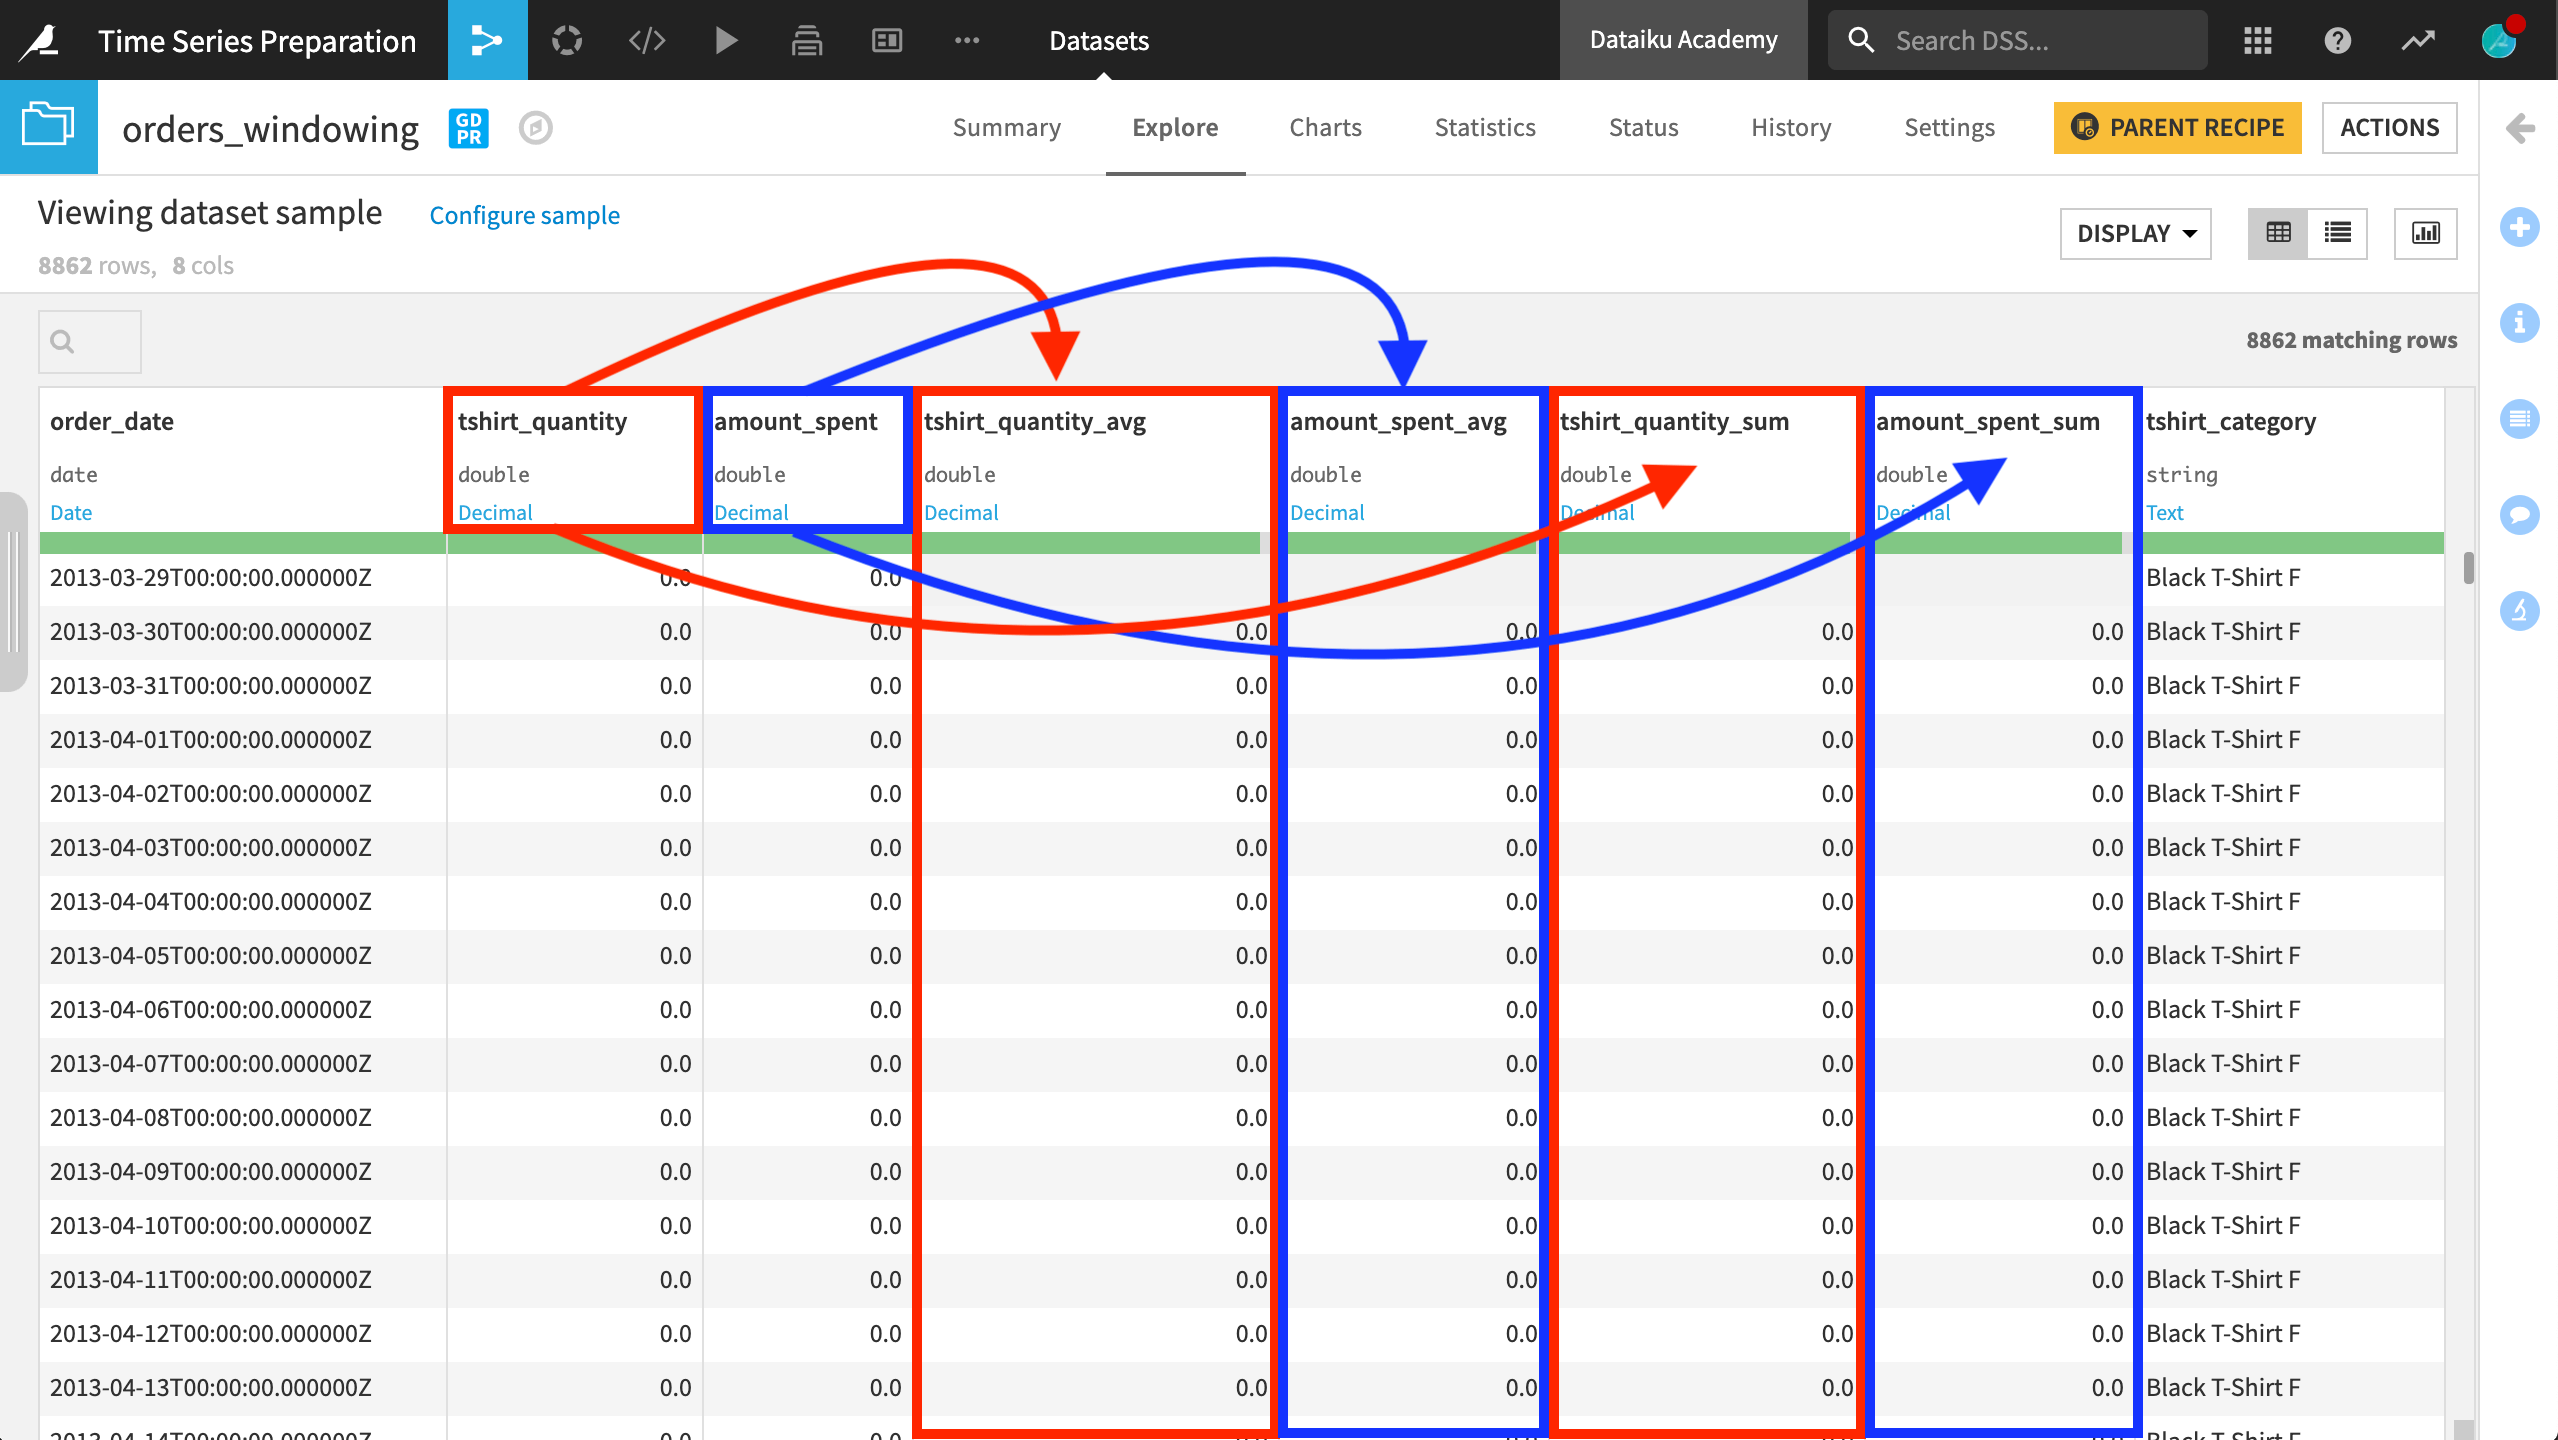2558x1440 pixels.
Task: Click the terminal/console icon in toolbar
Action: 647,40
